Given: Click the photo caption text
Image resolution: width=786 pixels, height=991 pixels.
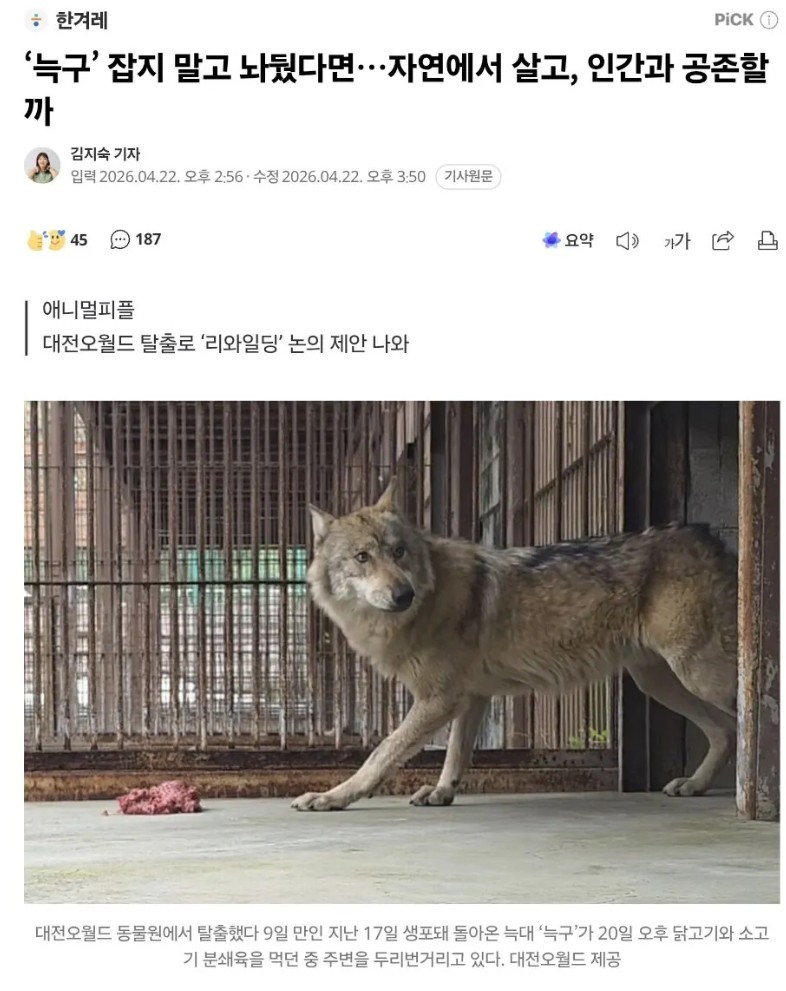Looking at the screenshot, I should [402, 946].
